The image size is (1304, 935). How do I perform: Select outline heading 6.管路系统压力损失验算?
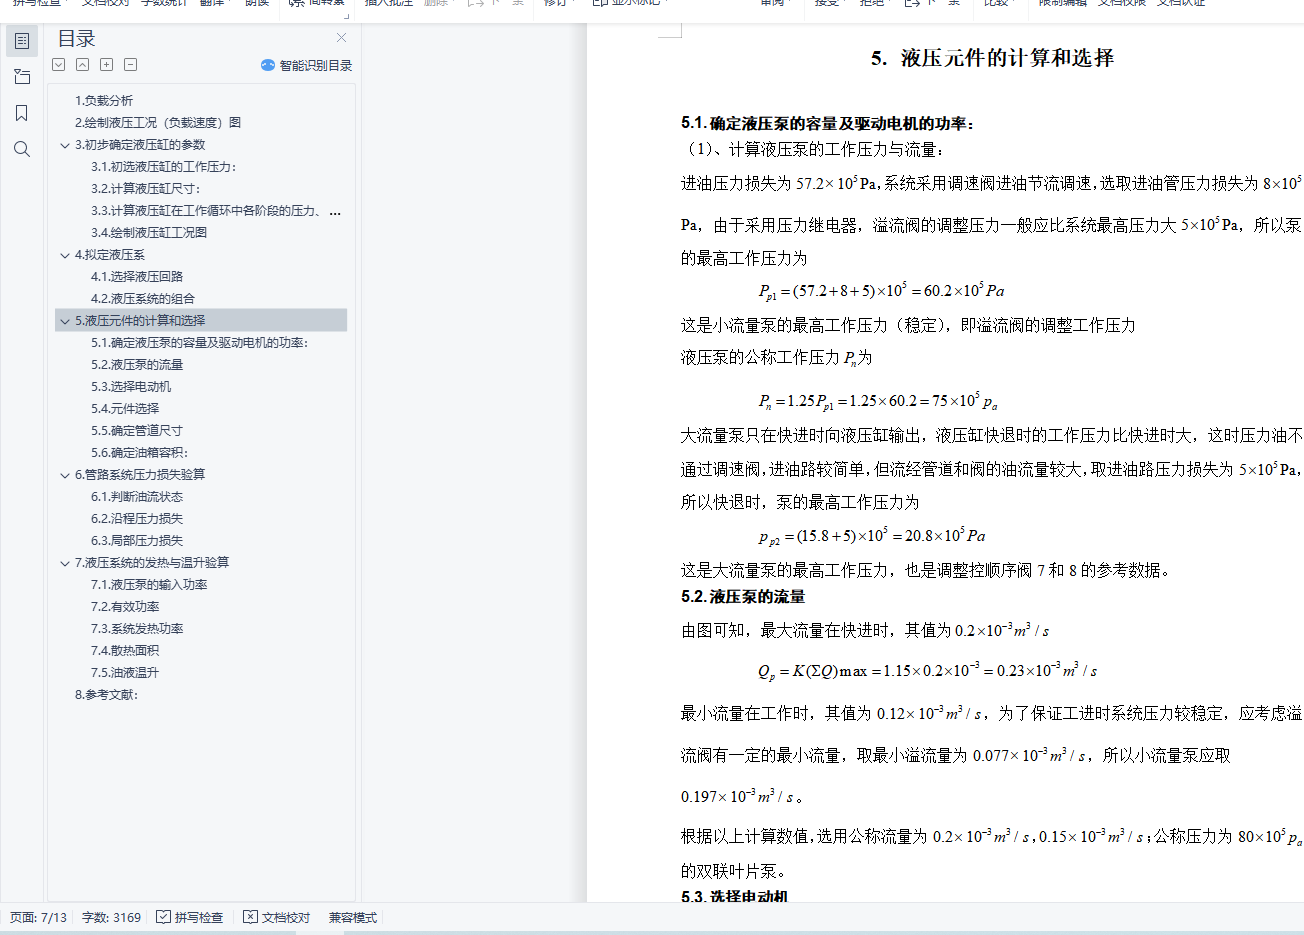point(140,475)
